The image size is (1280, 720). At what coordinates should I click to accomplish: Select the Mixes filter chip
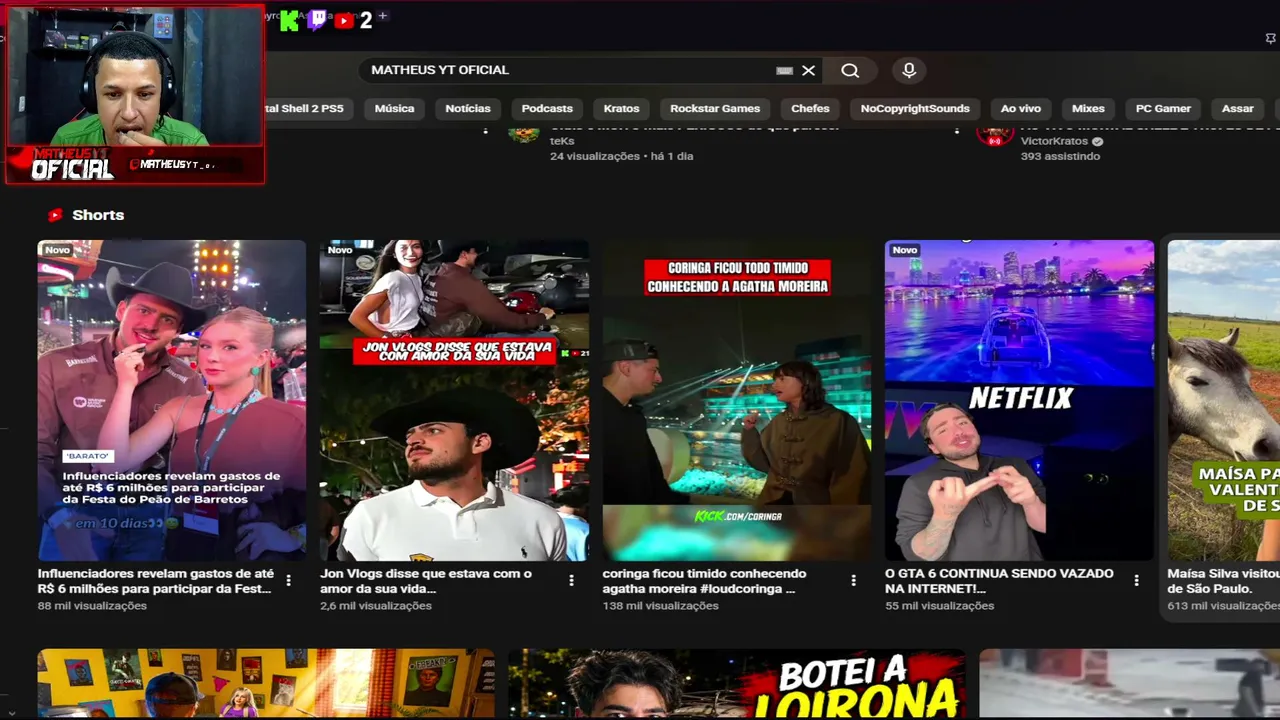point(1088,108)
